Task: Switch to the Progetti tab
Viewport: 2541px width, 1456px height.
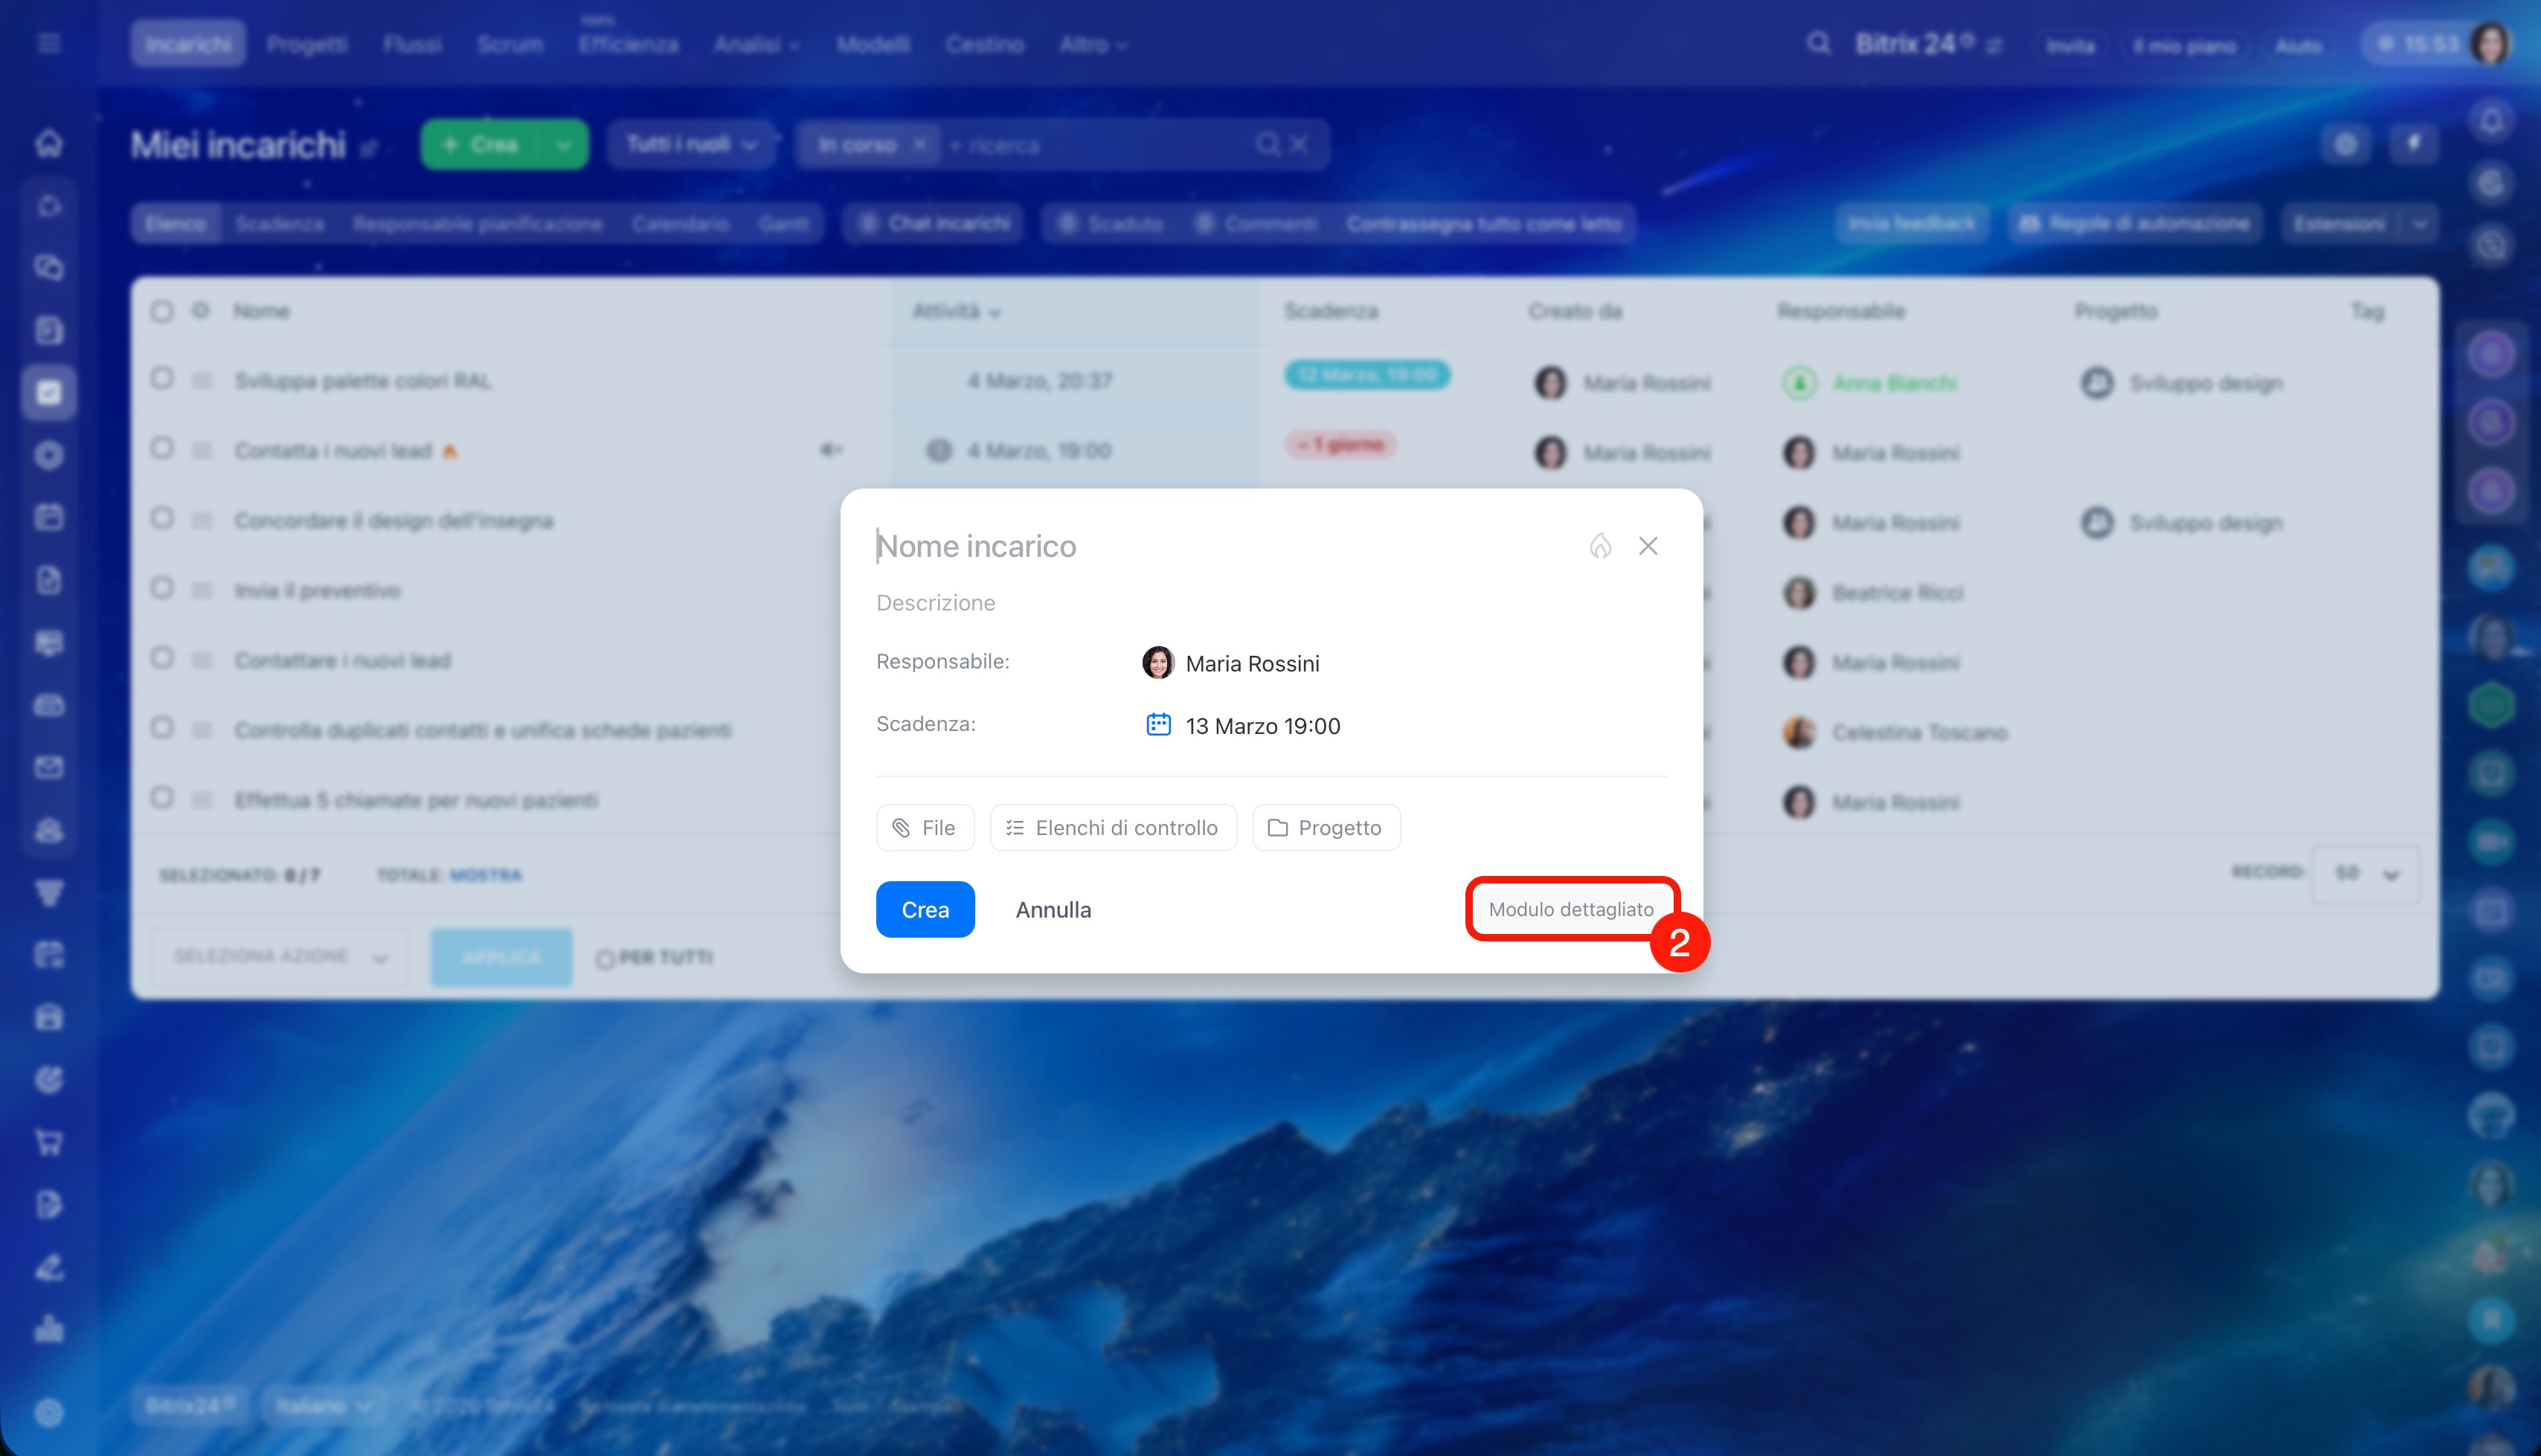Action: [x=307, y=45]
